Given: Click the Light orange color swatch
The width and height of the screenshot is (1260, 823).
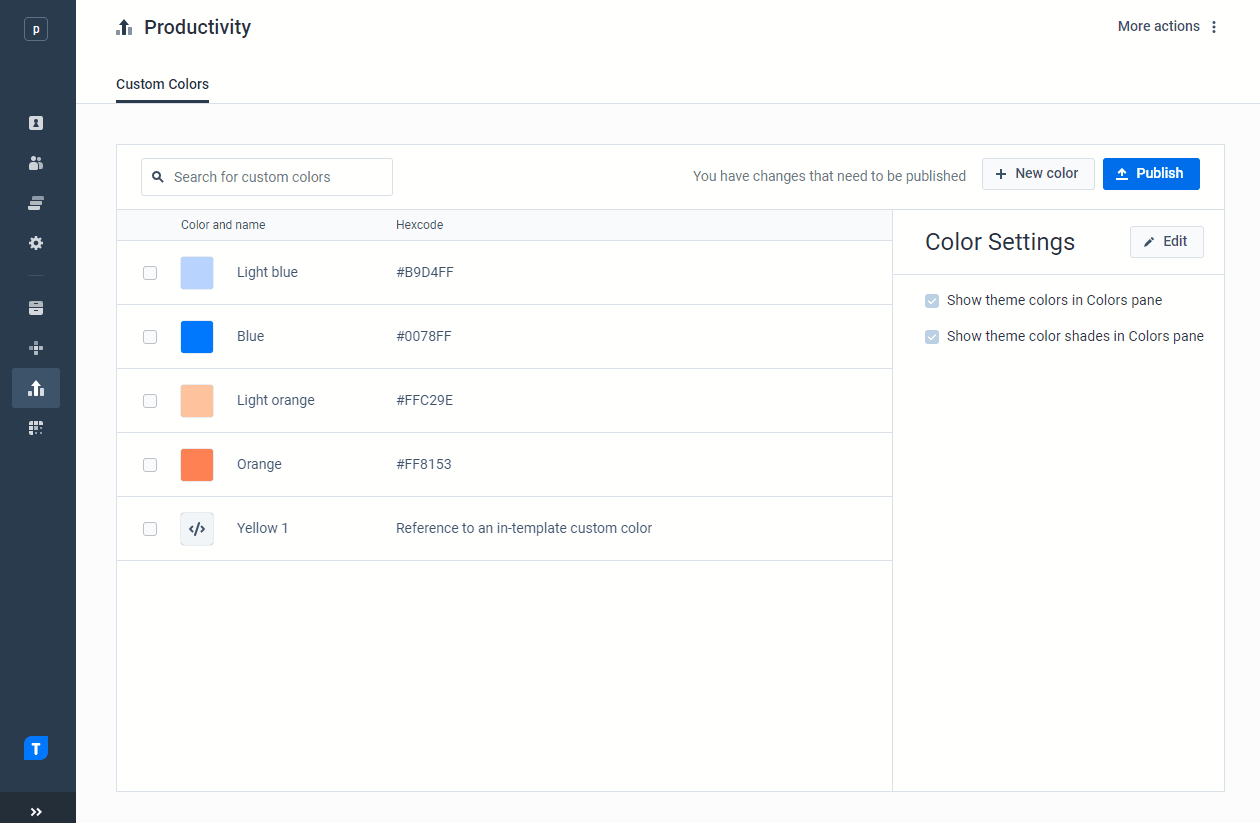Looking at the screenshot, I should [x=197, y=401].
